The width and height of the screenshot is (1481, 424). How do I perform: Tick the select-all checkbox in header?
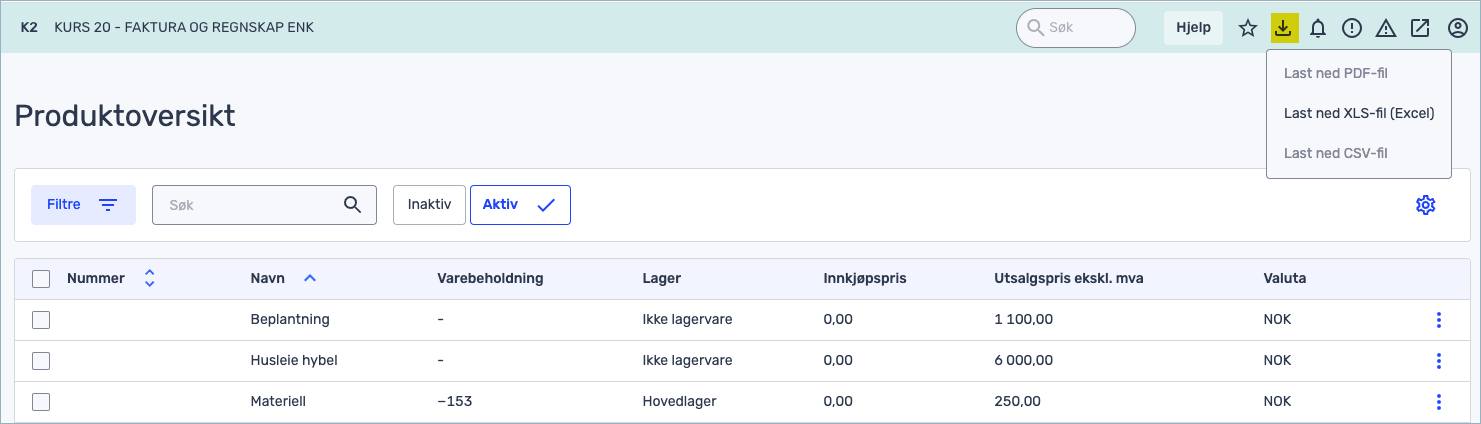(x=41, y=279)
